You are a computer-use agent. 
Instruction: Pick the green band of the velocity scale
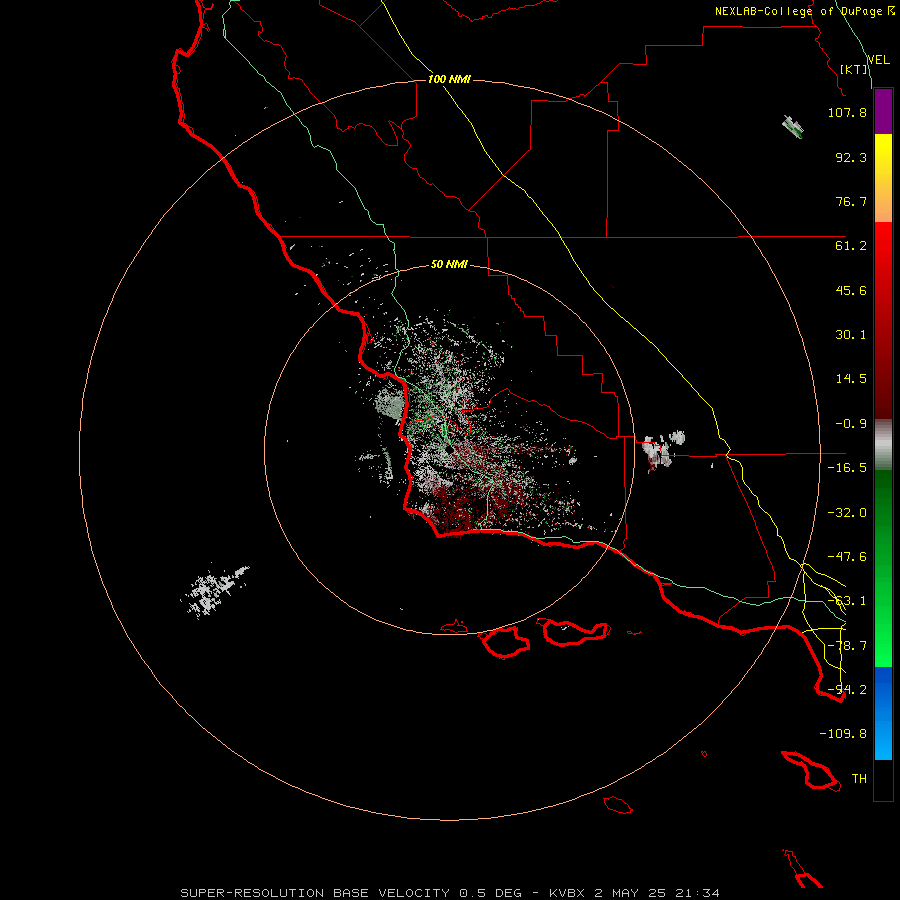883,568
